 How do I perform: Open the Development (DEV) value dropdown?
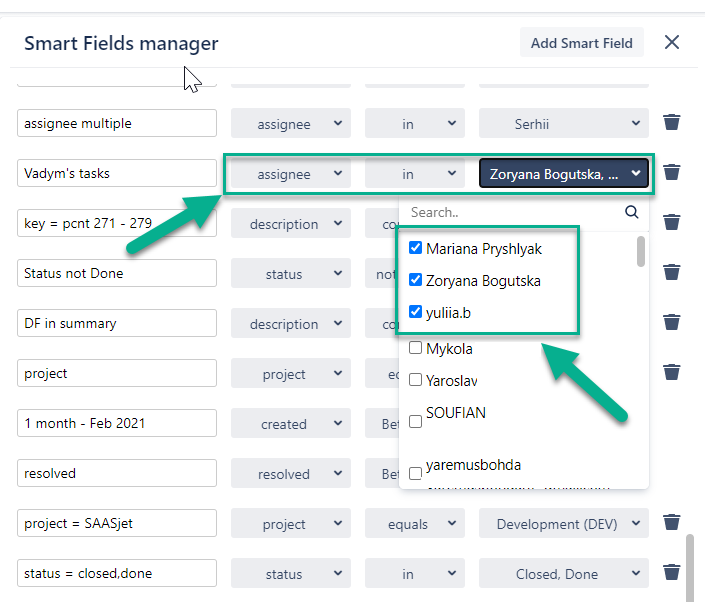pyautogui.click(x=564, y=523)
